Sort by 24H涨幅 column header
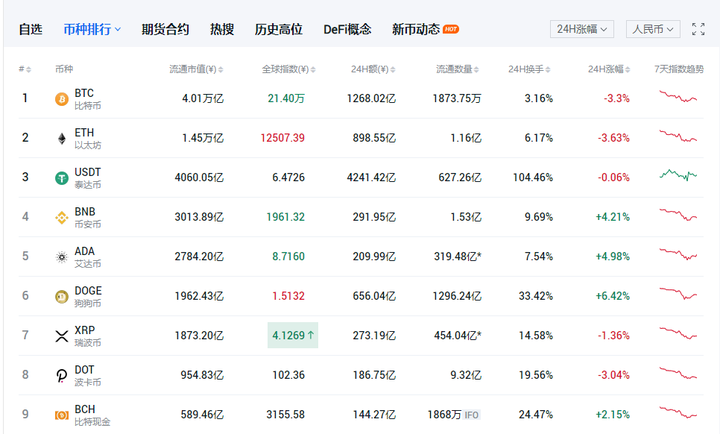This screenshot has width=720, height=434. (609, 69)
